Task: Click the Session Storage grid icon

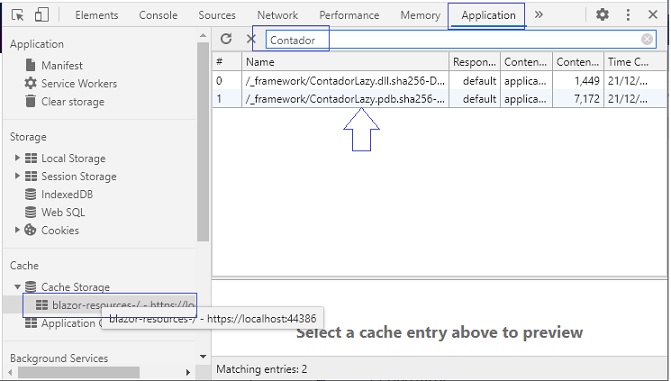Action: pos(31,176)
